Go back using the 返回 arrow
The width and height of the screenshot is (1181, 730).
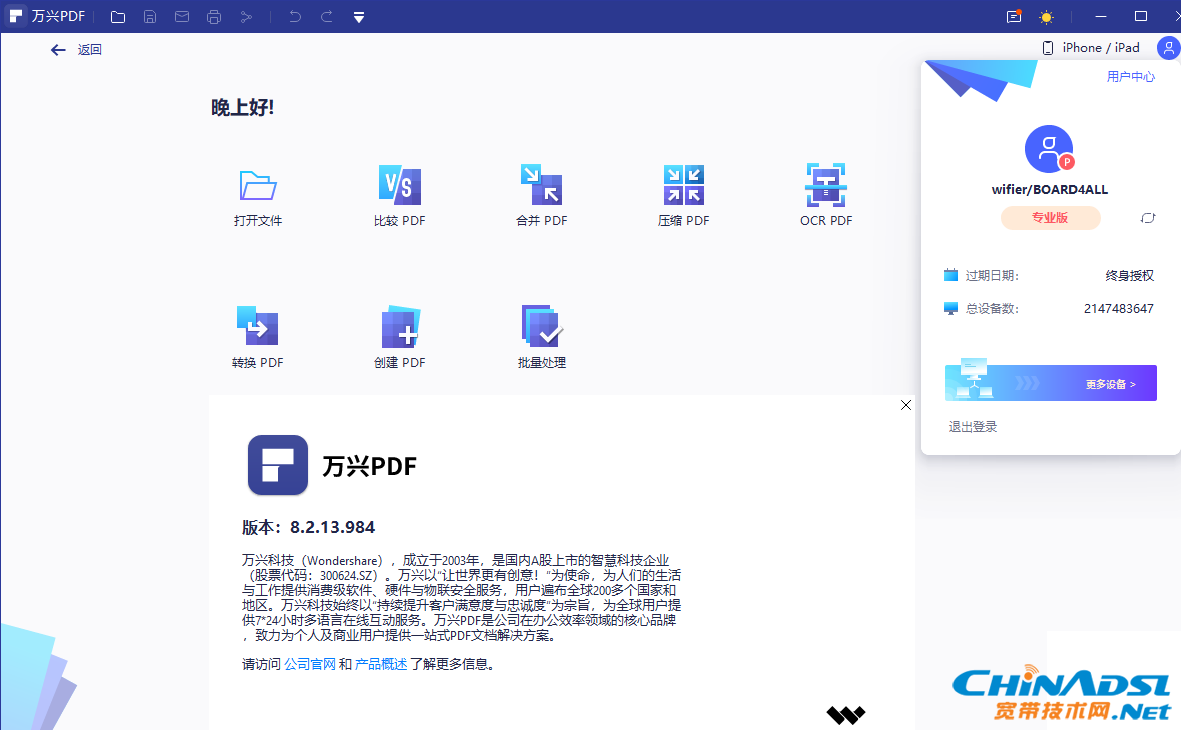(x=59, y=50)
